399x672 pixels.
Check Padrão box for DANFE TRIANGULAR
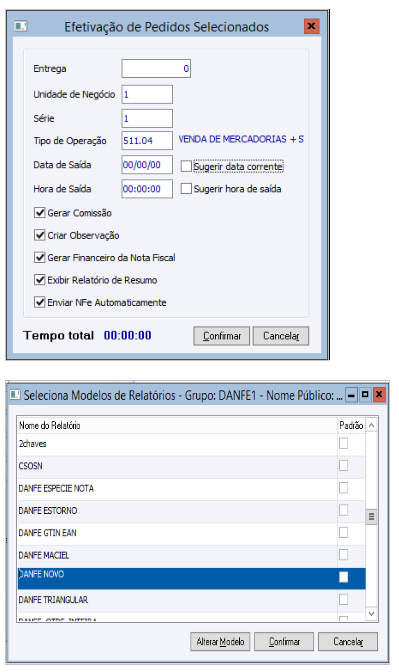click(x=343, y=599)
